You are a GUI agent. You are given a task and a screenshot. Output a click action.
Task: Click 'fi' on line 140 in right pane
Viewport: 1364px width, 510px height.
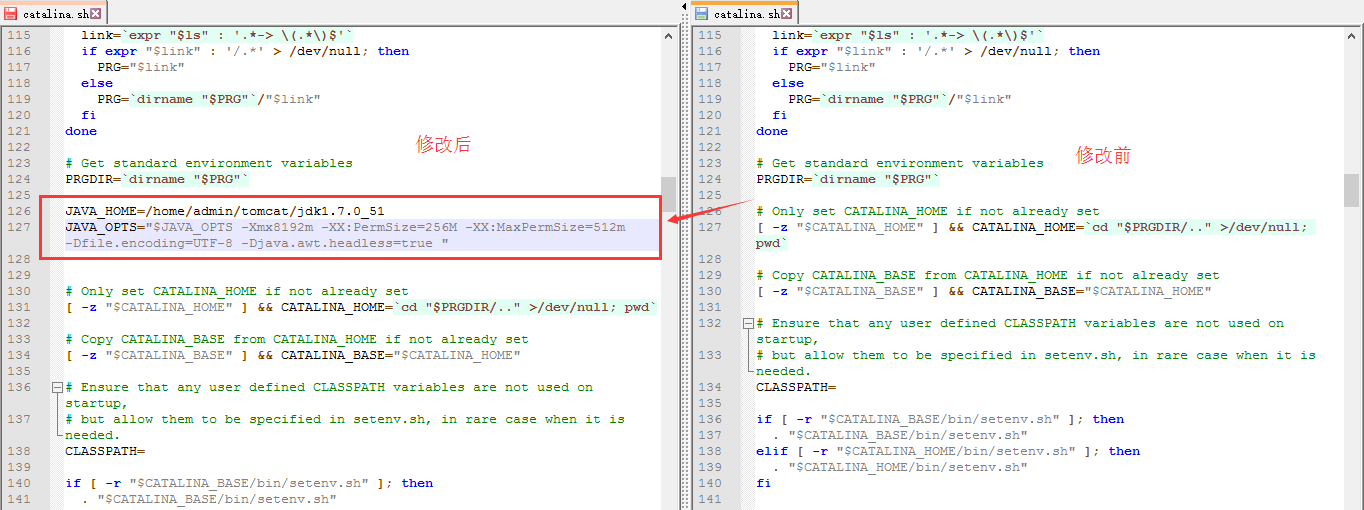pyautogui.click(x=765, y=483)
